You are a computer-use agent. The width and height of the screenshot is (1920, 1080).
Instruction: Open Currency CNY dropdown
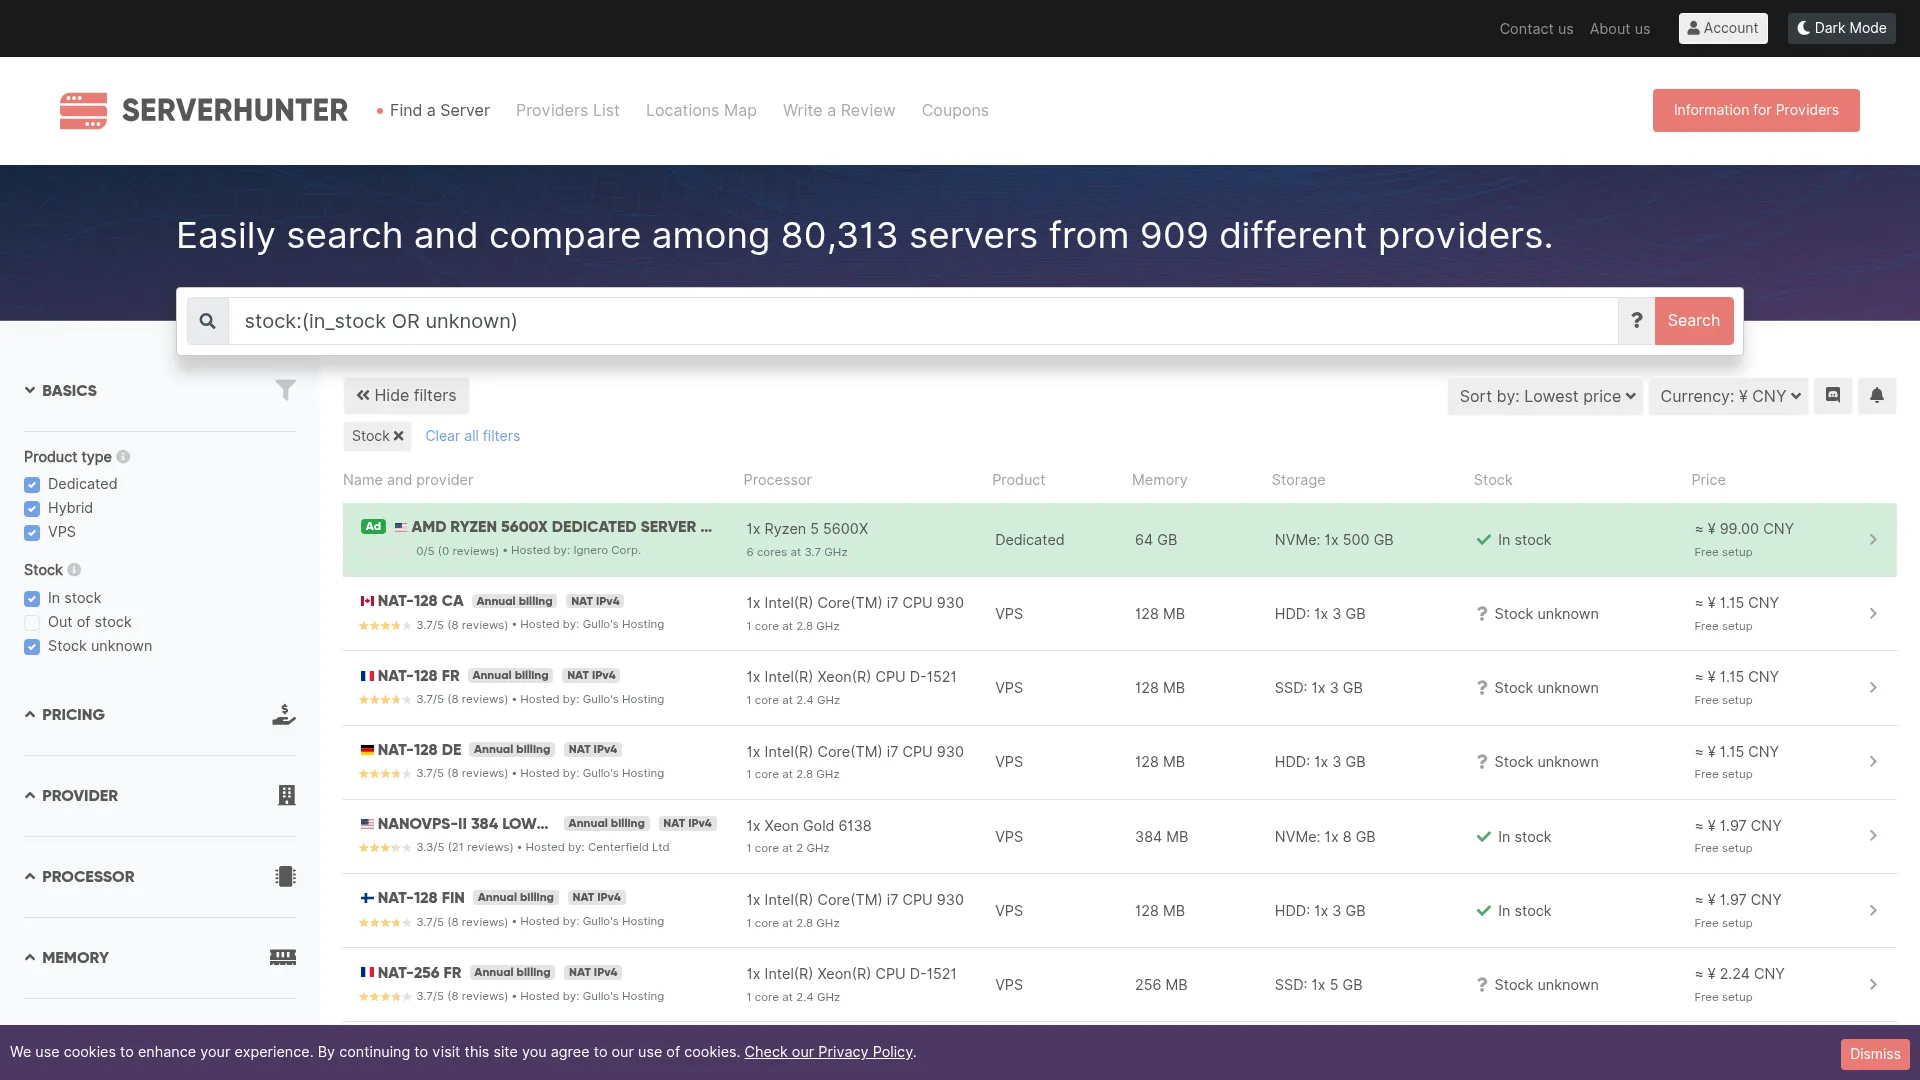pos(1728,396)
